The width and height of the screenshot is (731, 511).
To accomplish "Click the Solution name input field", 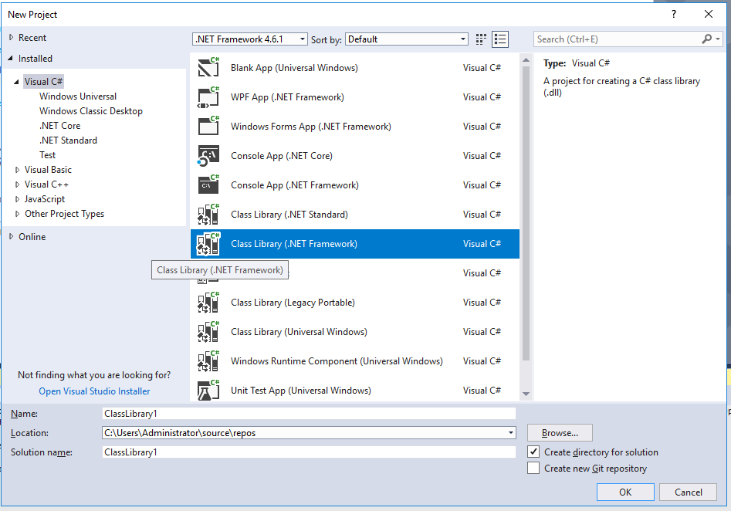I will pyautogui.click(x=309, y=452).
